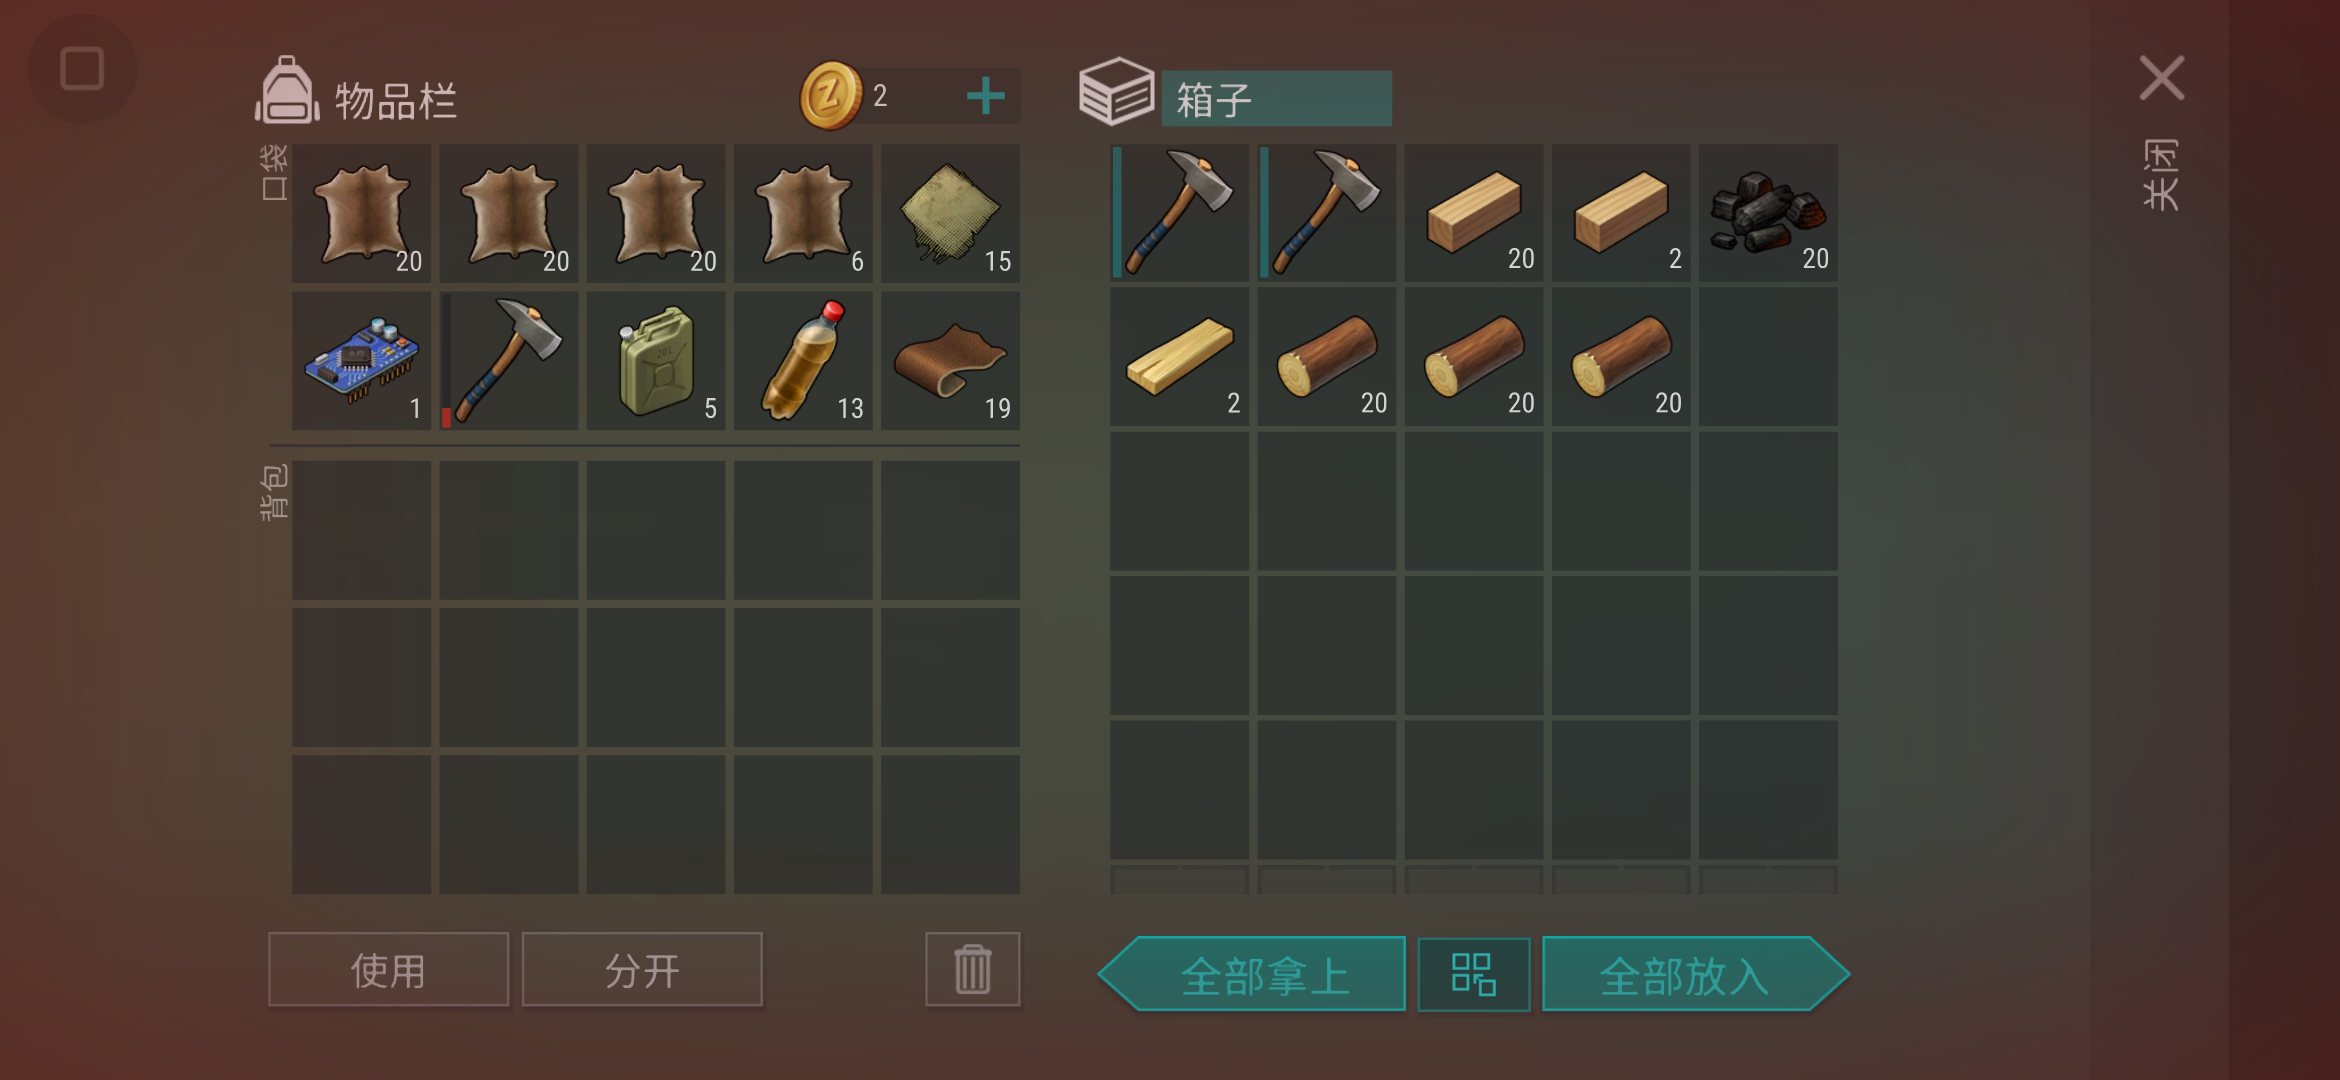Select the wooden plank stack of 2 in chest
This screenshot has width=2340, height=1080.
point(1180,357)
